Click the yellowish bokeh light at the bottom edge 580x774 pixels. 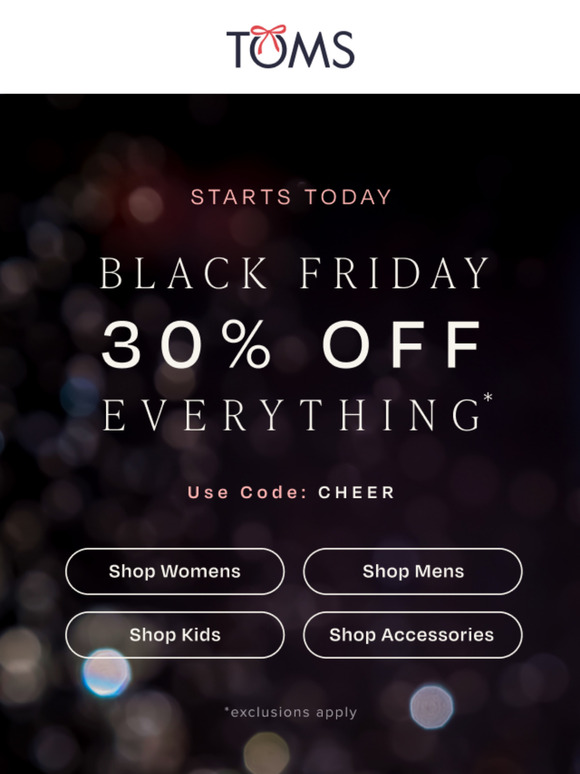click(x=267, y=753)
